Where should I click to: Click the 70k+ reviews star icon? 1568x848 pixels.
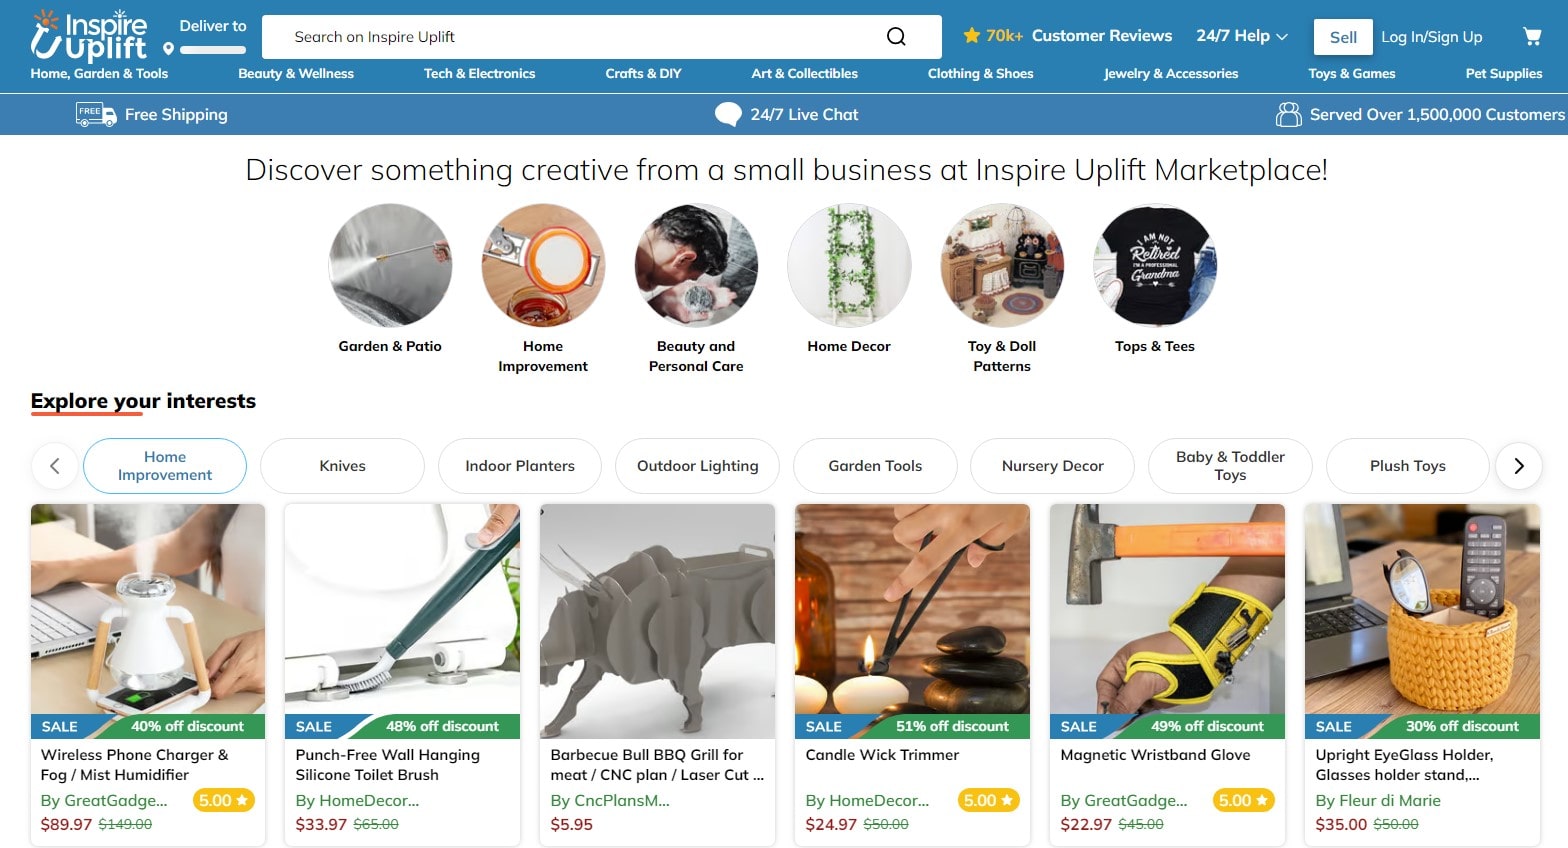[x=971, y=36]
